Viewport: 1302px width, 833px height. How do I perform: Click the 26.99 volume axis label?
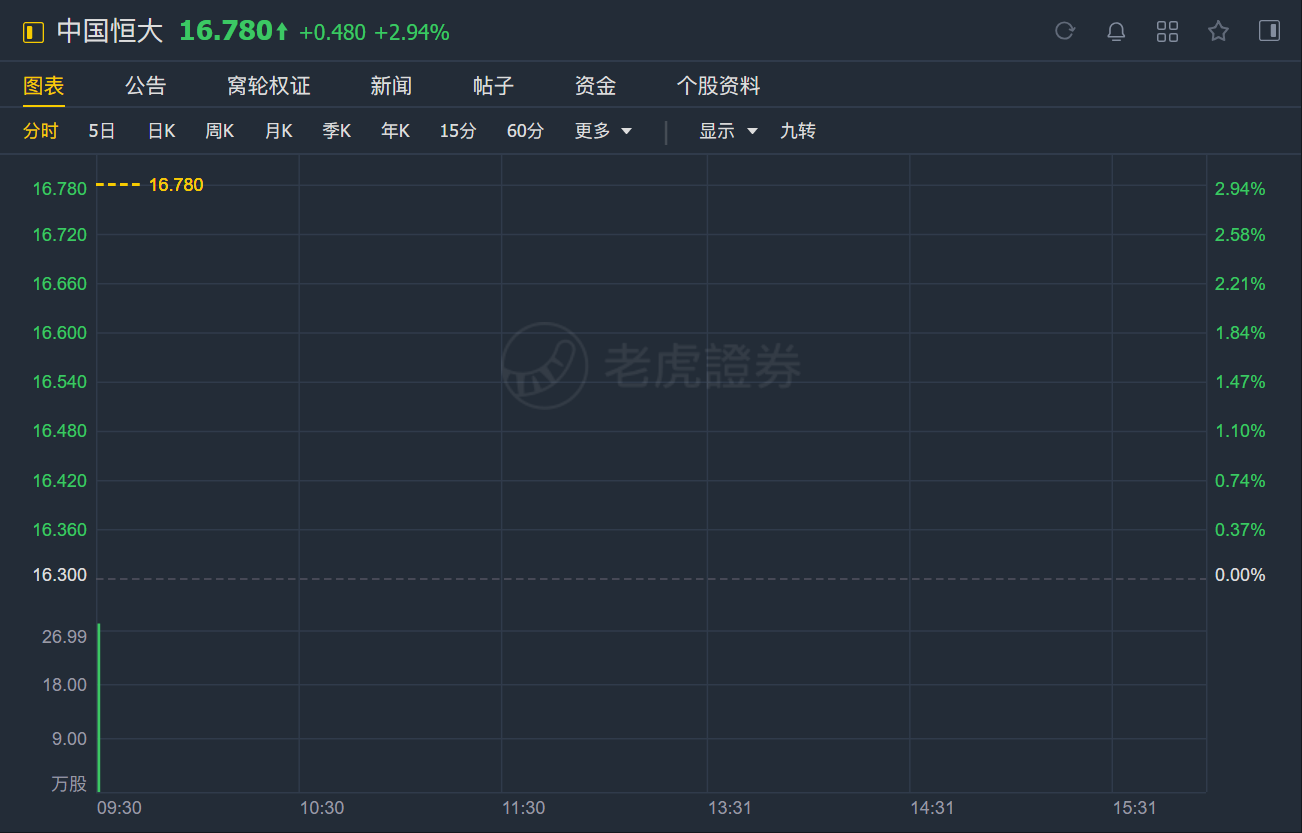65,637
